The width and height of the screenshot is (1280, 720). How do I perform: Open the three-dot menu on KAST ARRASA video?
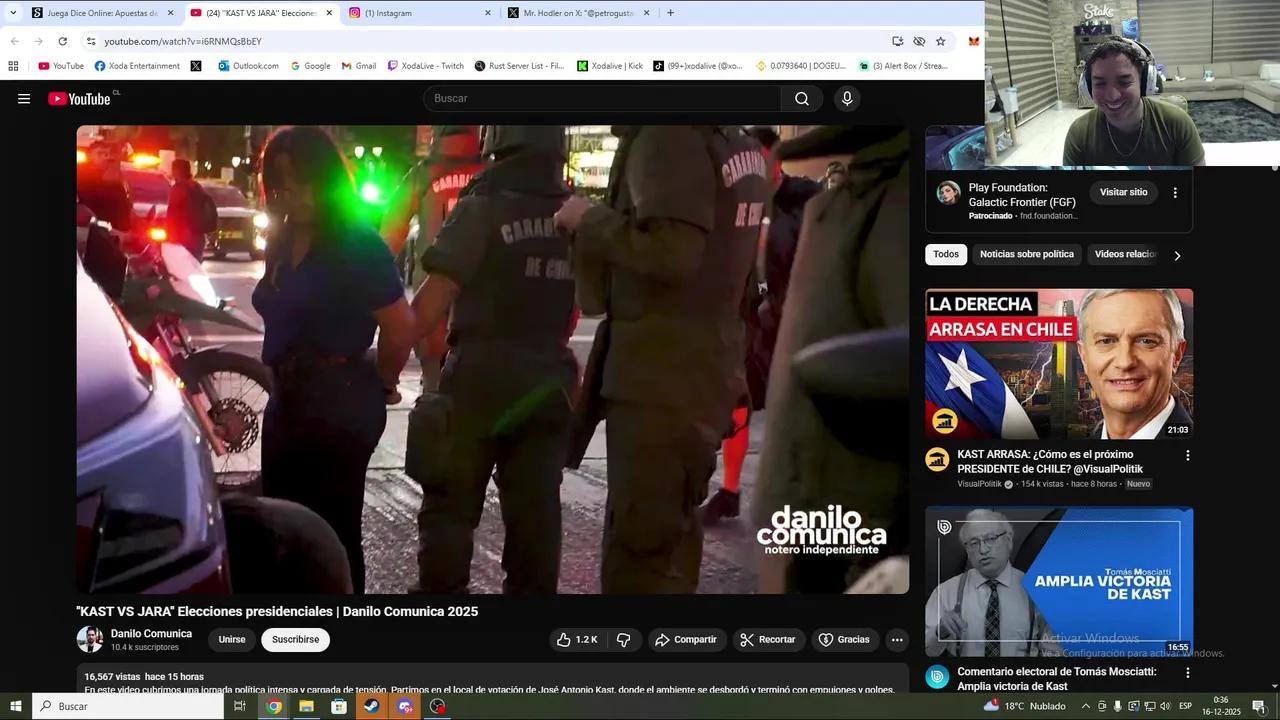click(x=1188, y=455)
